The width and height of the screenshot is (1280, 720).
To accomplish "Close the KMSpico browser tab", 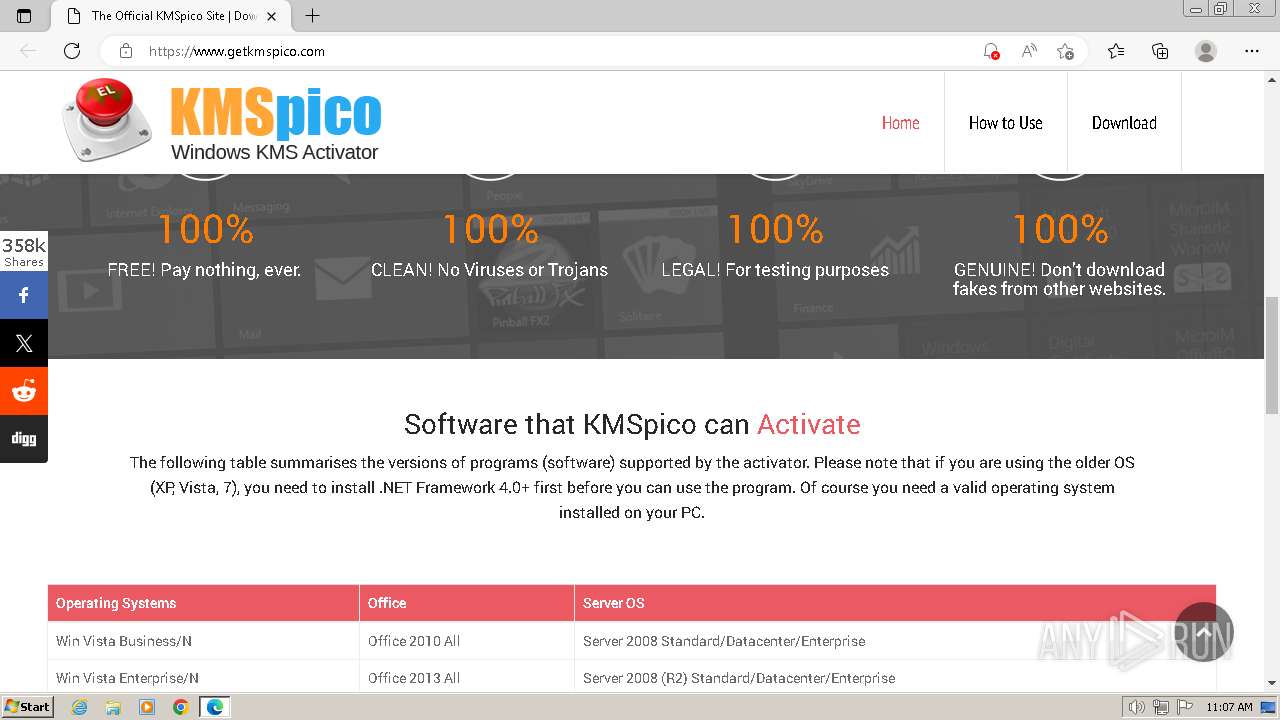I will click(x=271, y=16).
